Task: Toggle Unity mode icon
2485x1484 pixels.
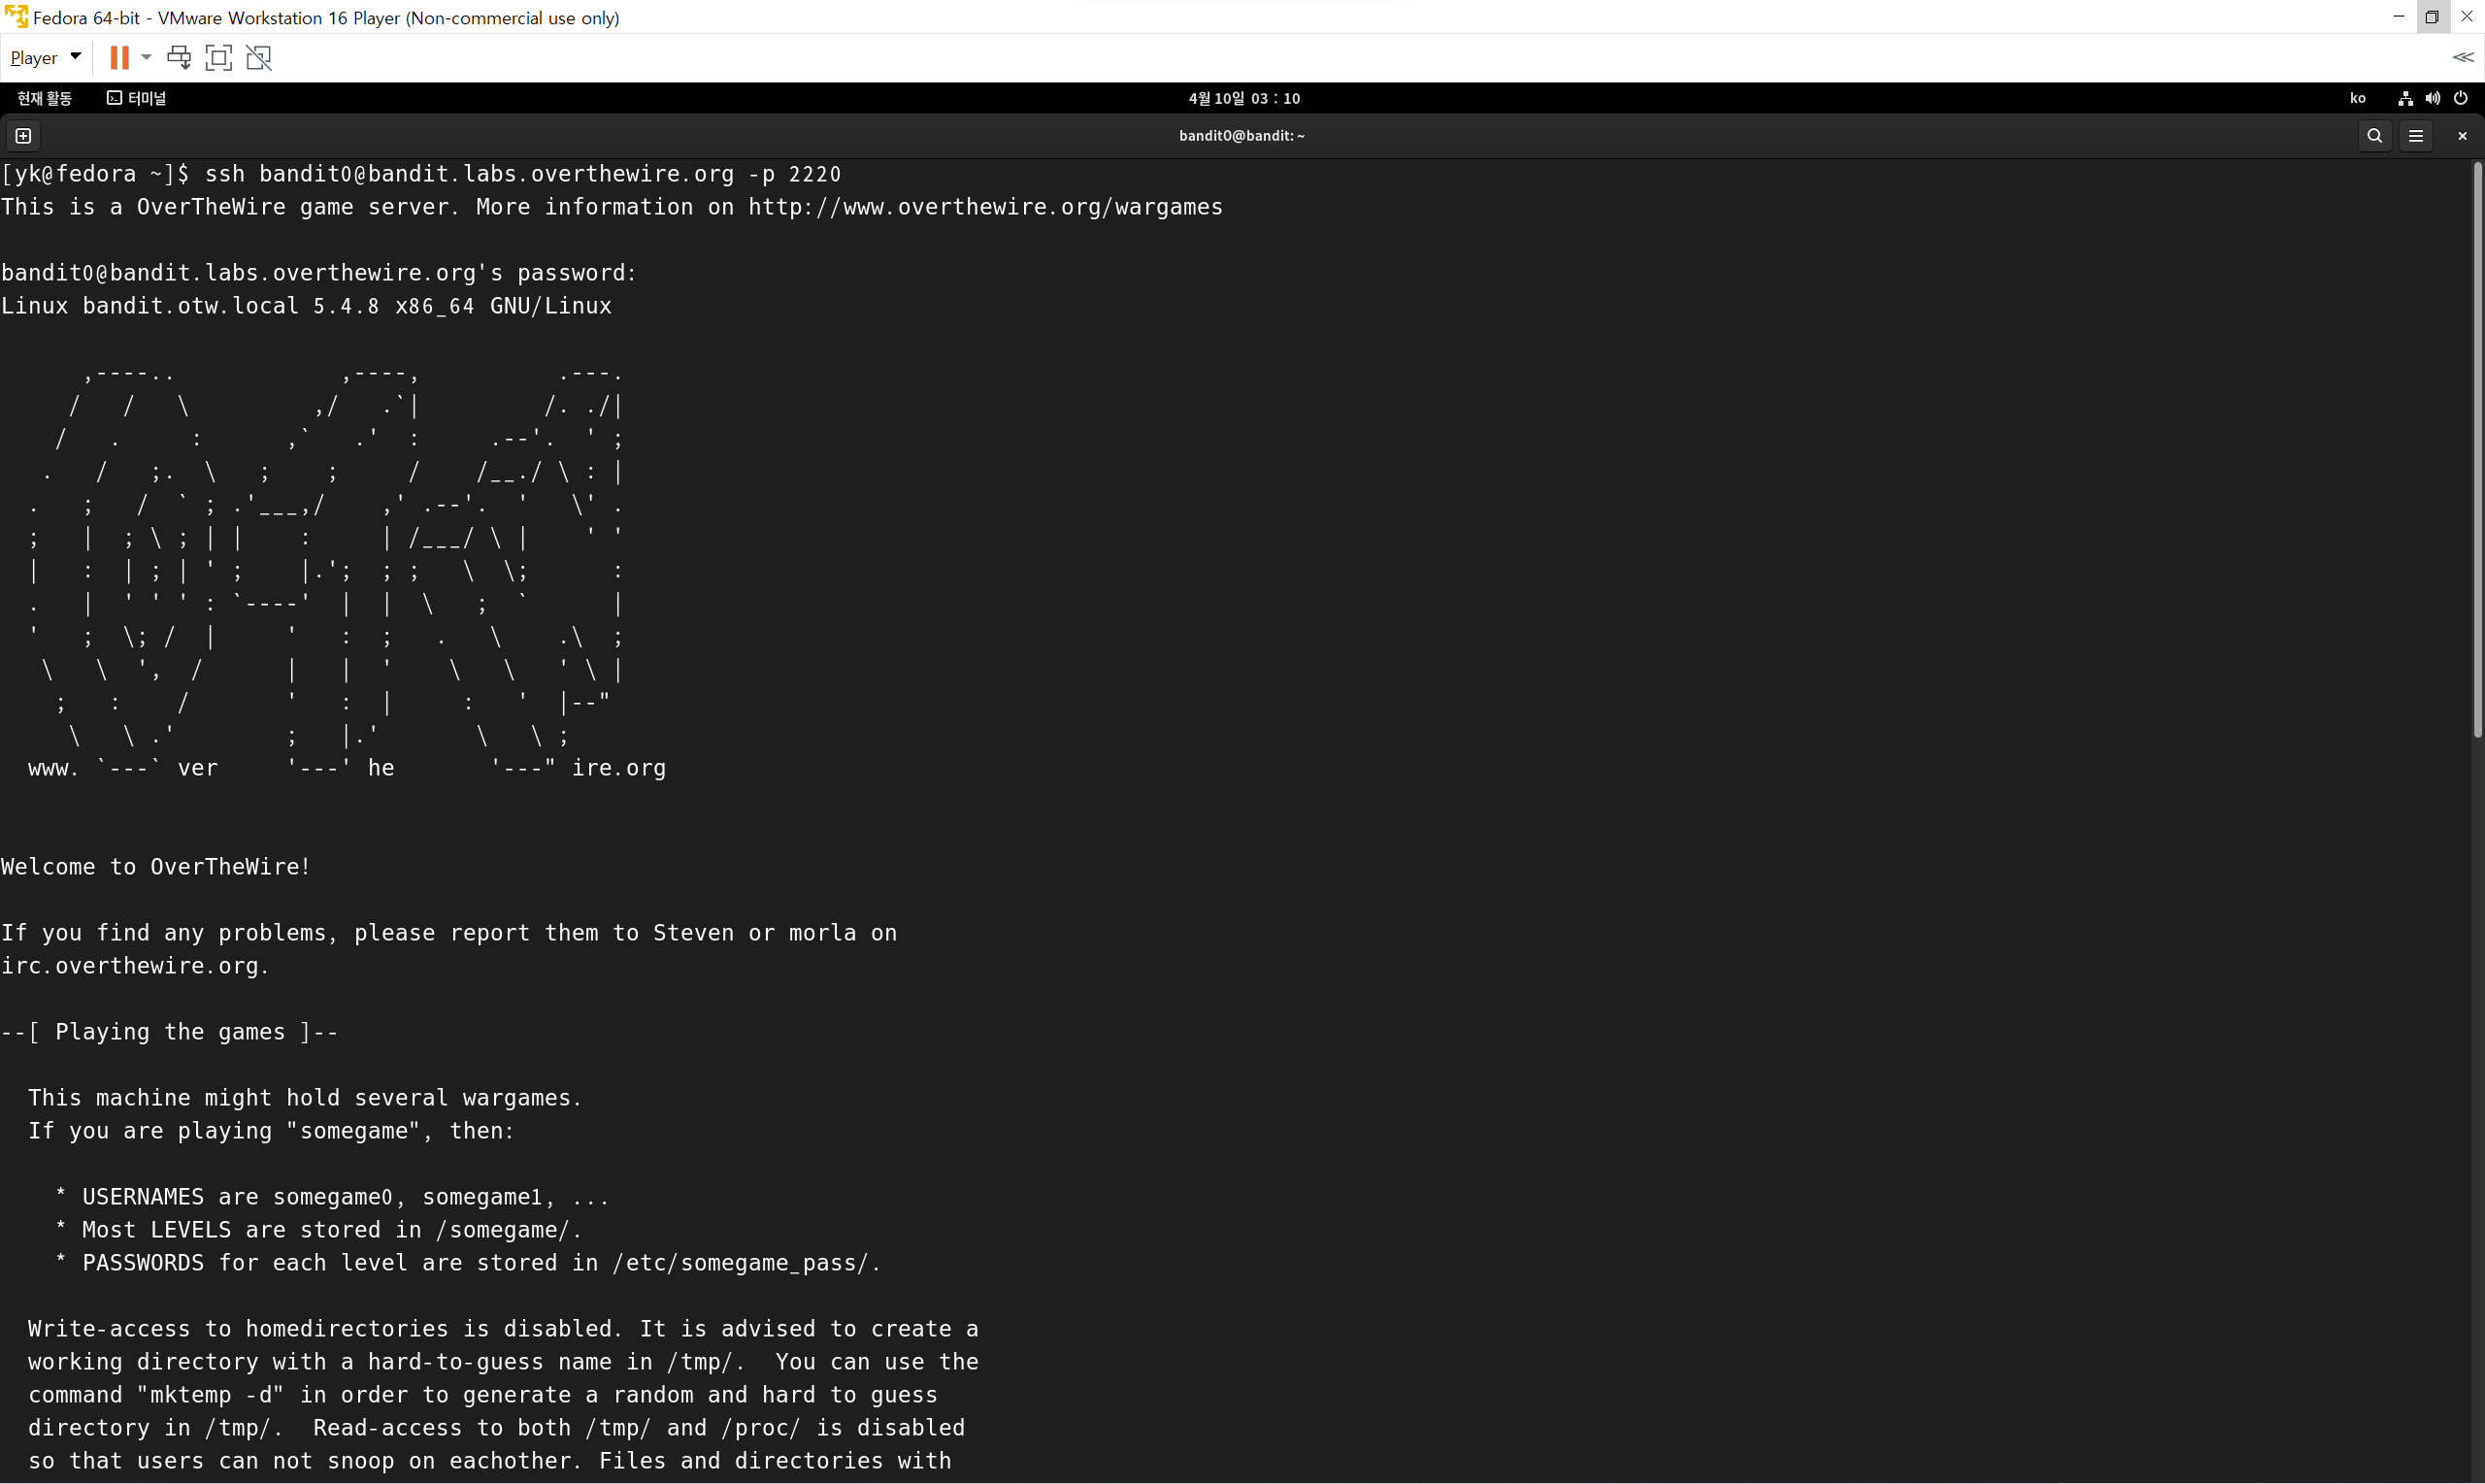Action: tap(259, 58)
